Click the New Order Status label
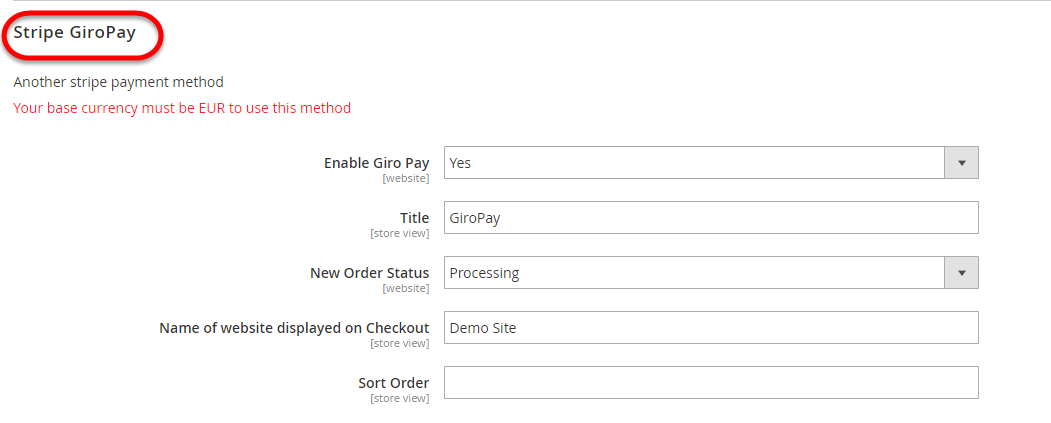This screenshot has height=423, width=1051. 369,273
